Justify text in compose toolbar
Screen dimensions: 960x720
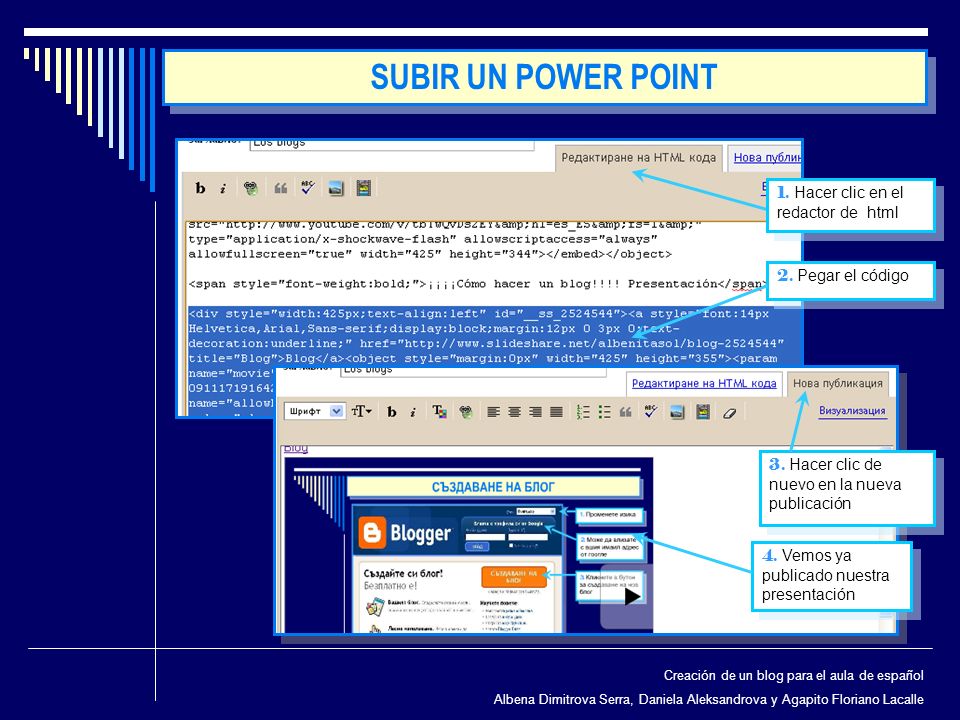click(x=556, y=411)
